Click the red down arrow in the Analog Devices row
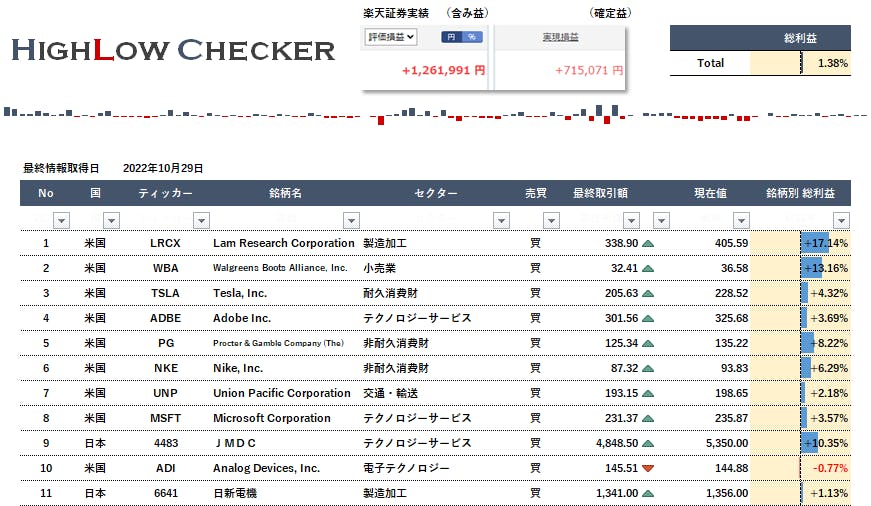Viewport: 871px width, 506px height. point(648,468)
